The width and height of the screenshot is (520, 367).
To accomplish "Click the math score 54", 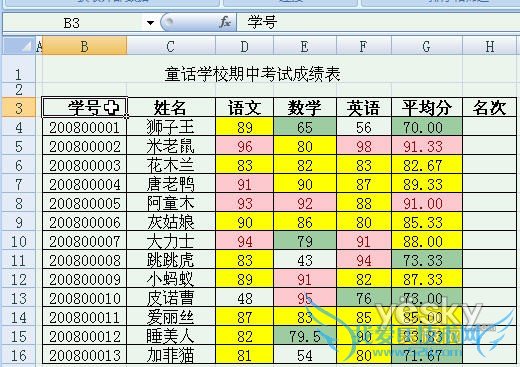I will click(x=305, y=355).
